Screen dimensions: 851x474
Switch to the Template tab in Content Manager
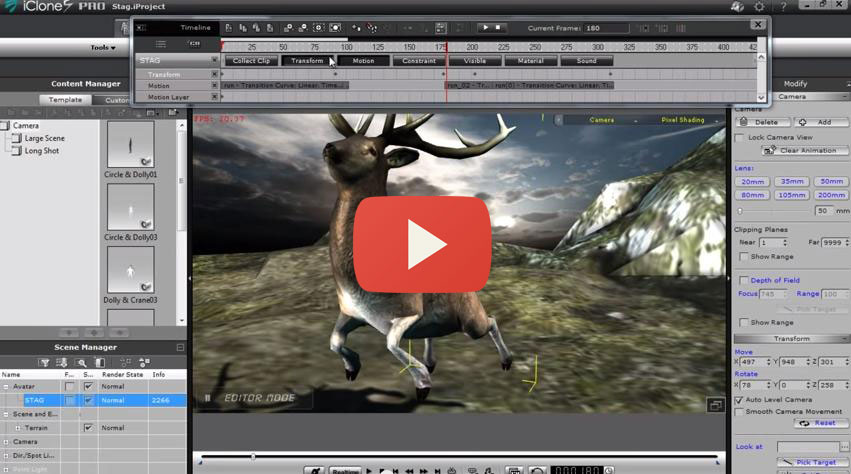(x=65, y=100)
